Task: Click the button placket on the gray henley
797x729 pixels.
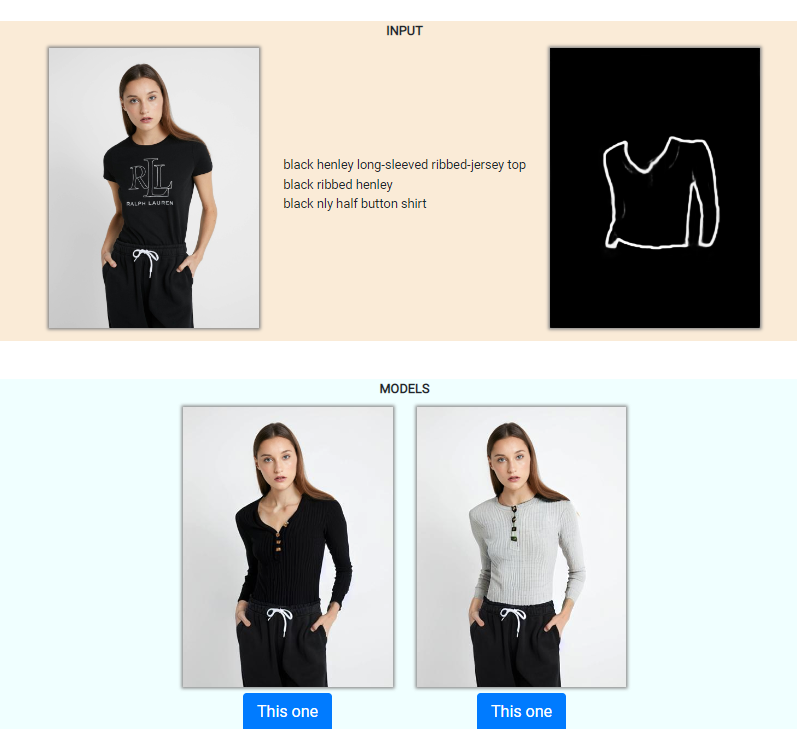Action: click(x=514, y=524)
